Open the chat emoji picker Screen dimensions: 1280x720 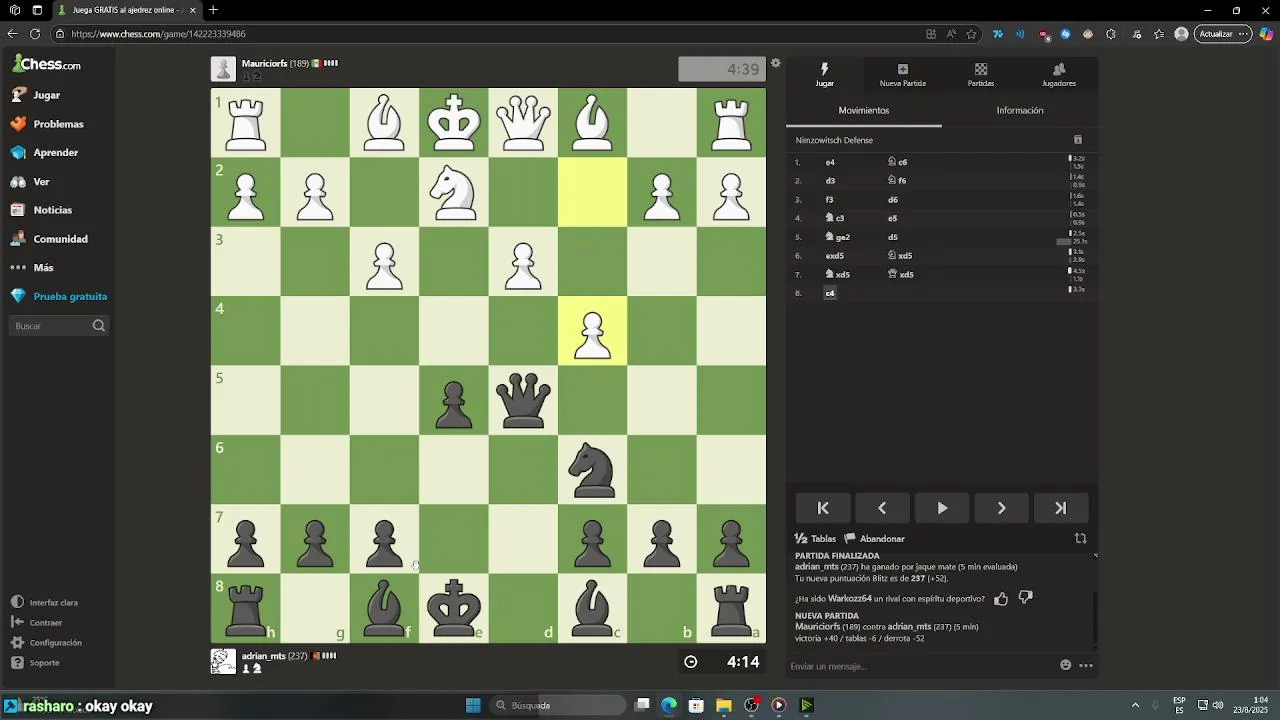coord(1066,666)
